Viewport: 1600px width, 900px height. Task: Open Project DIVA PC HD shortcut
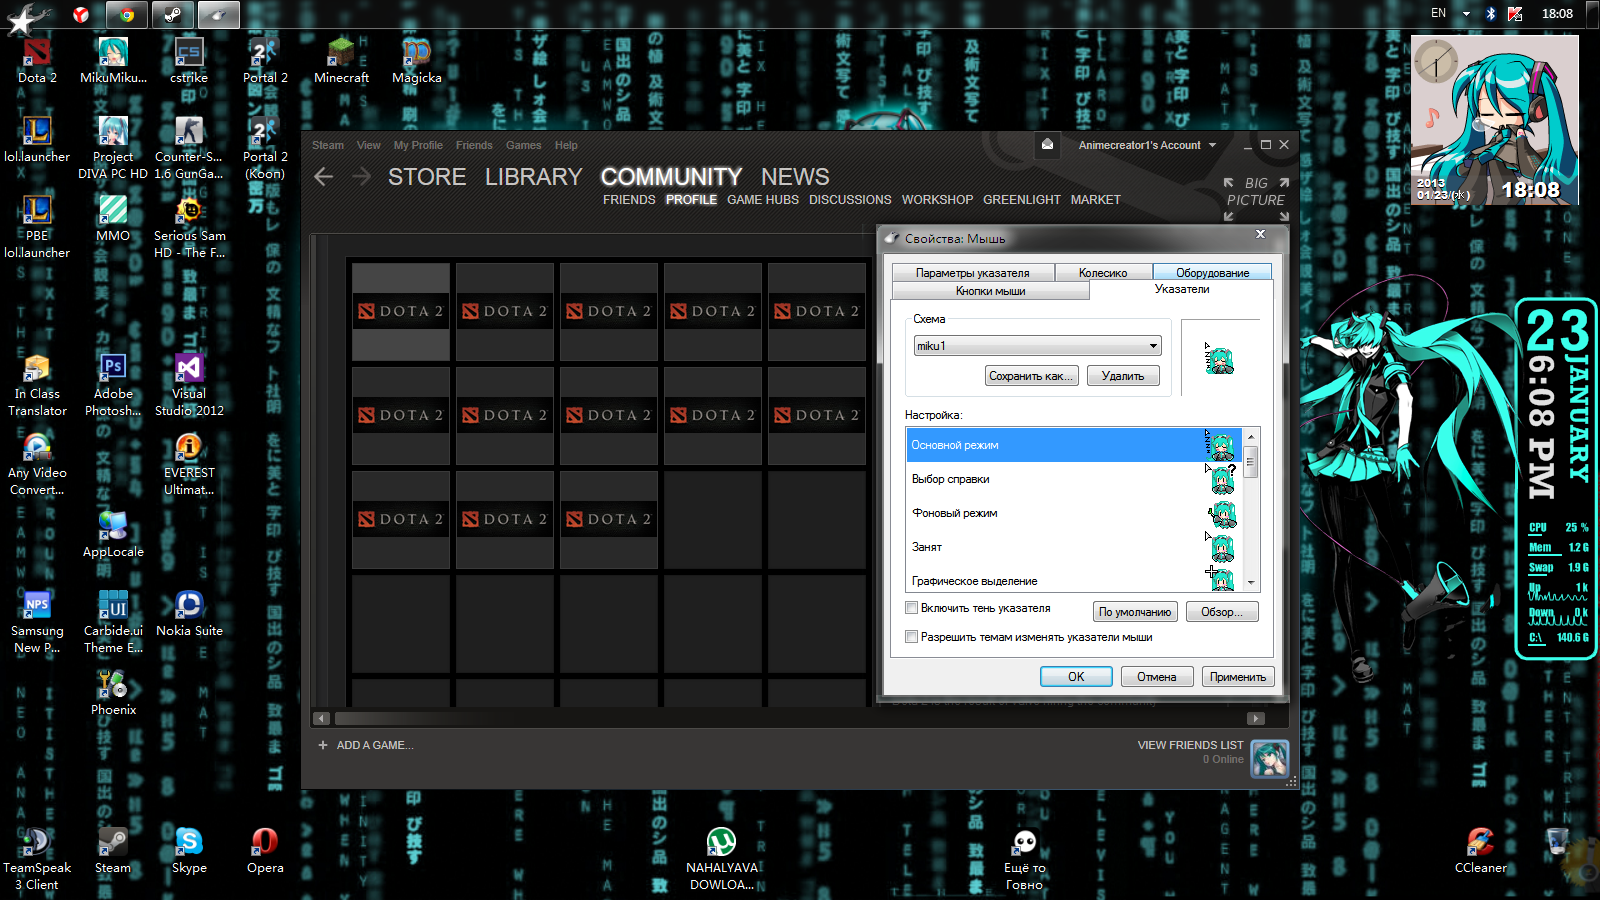coord(113,147)
